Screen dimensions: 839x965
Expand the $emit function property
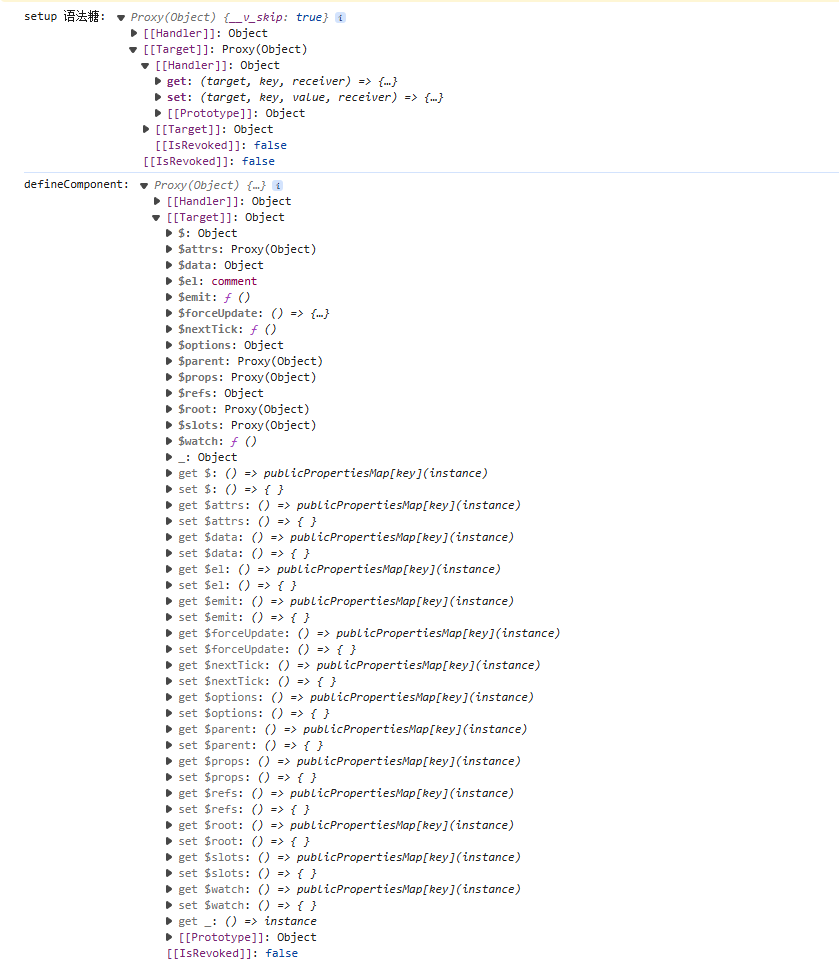click(x=169, y=298)
